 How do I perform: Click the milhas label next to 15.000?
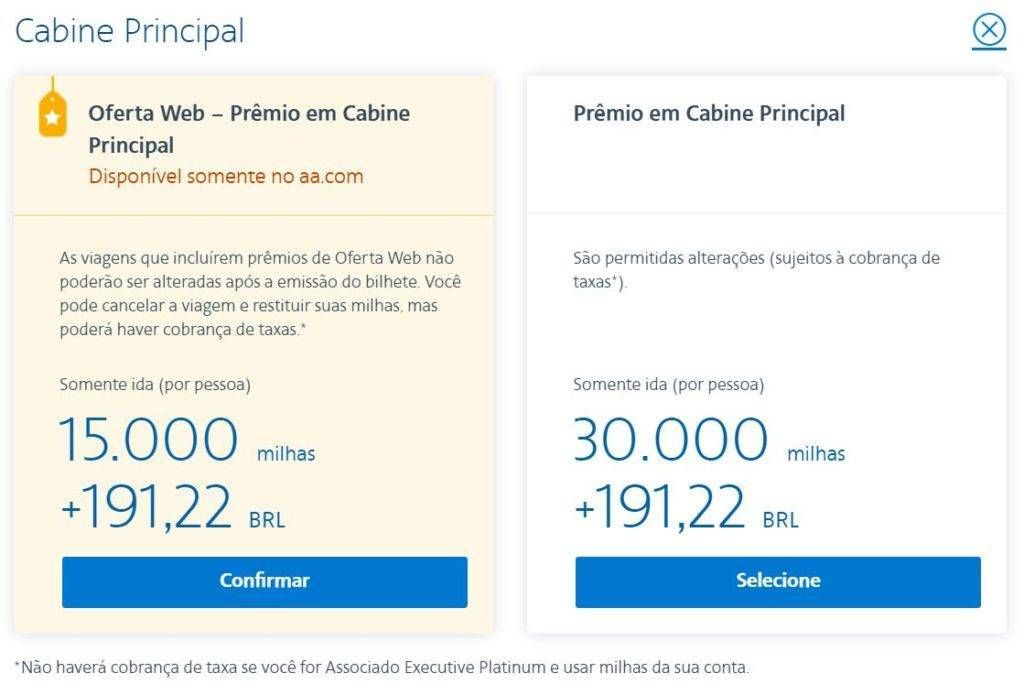tap(286, 453)
